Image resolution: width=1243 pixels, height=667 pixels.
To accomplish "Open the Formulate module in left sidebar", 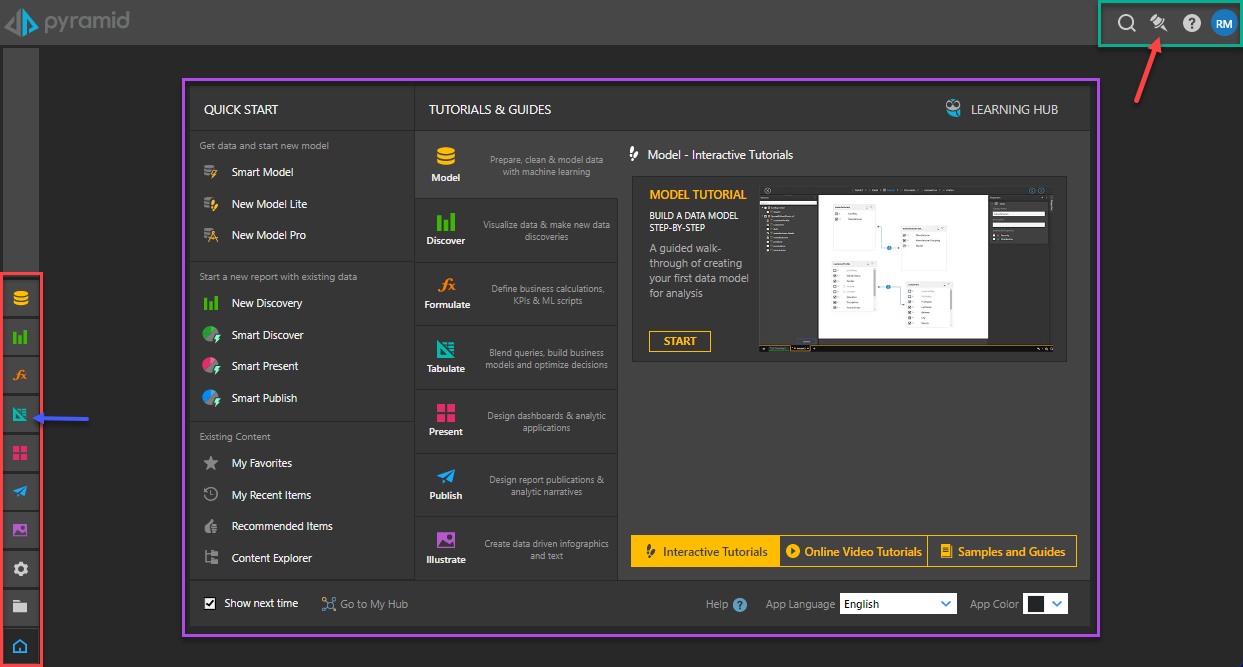I will click(x=20, y=376).
